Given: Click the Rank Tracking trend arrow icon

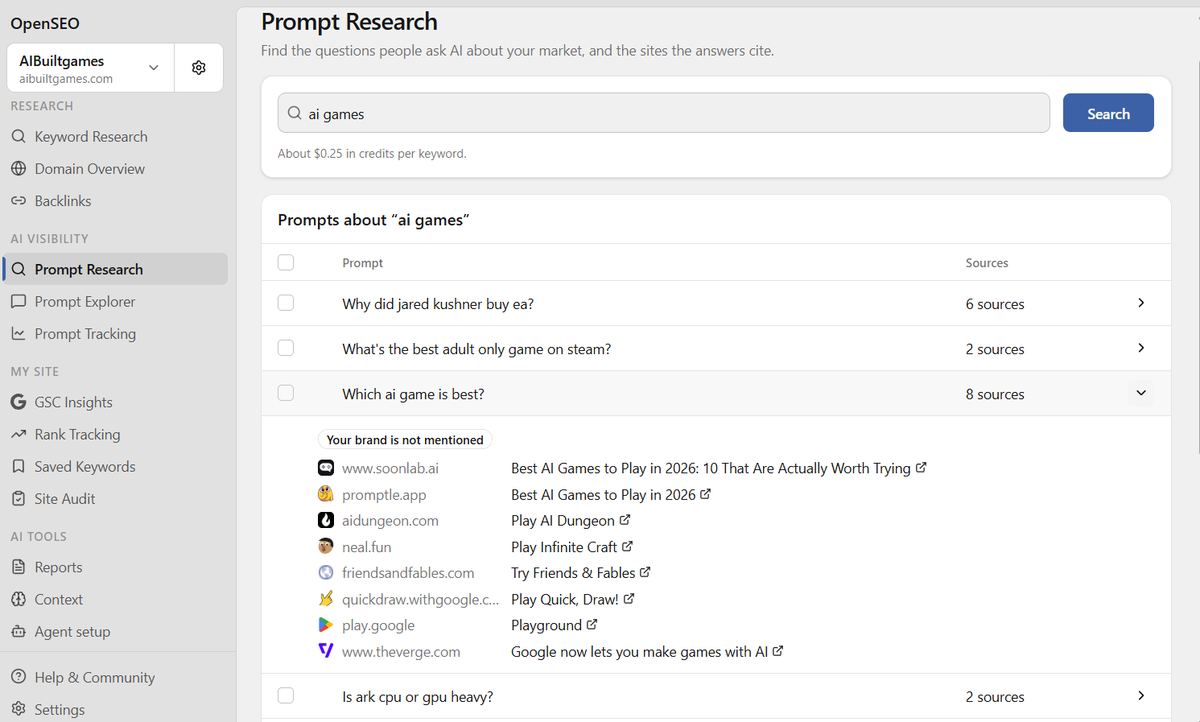Looking at the screenshot, I should (18, 435).
